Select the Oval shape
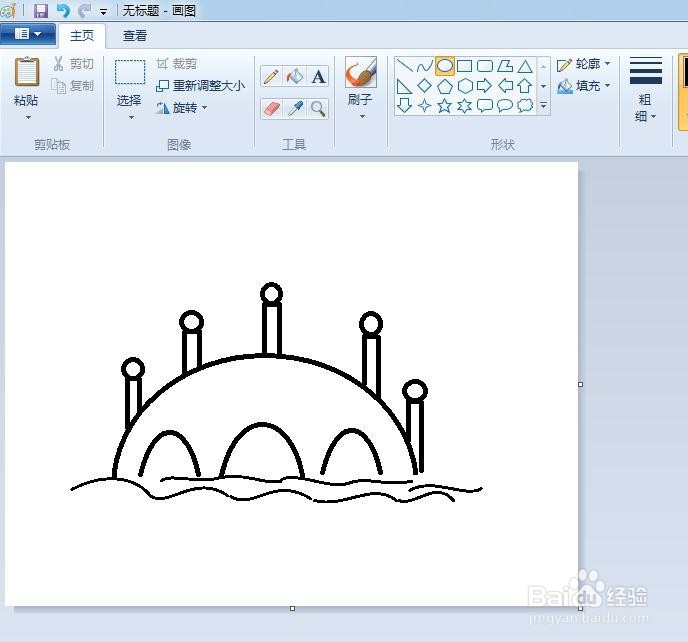 (x=444, y=66)
